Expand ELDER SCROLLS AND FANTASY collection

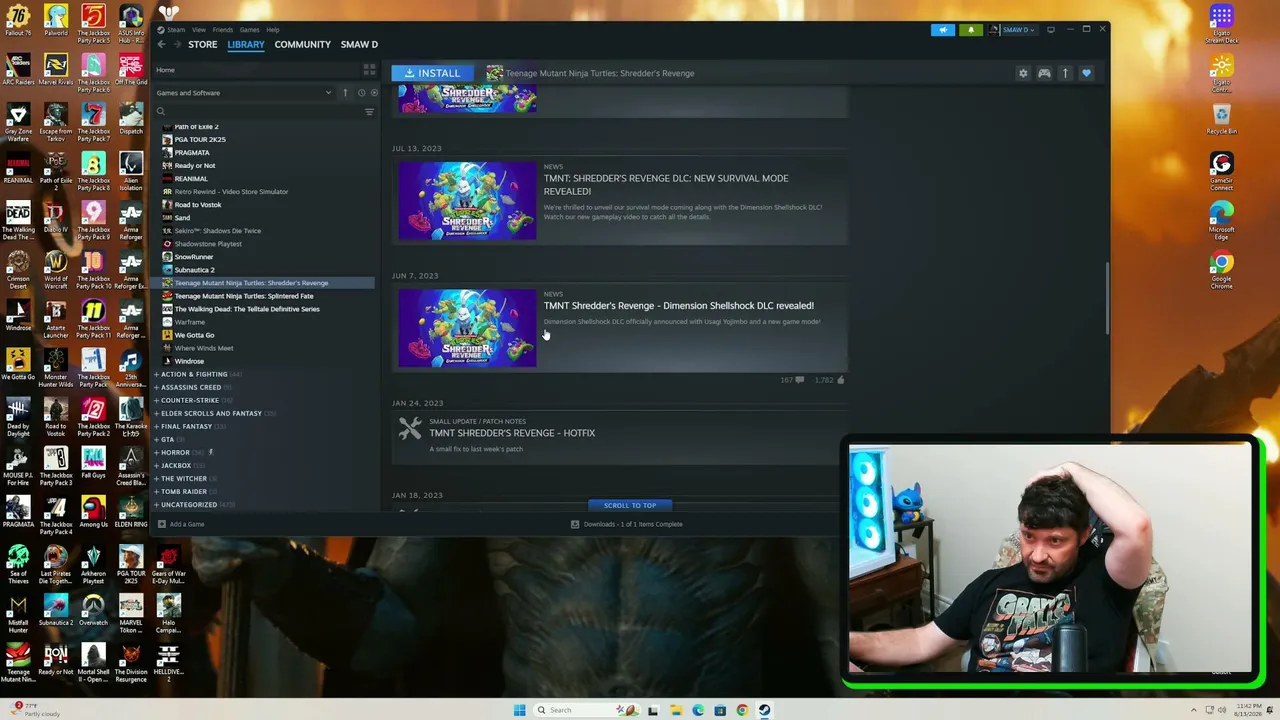[x=211, y=413]
